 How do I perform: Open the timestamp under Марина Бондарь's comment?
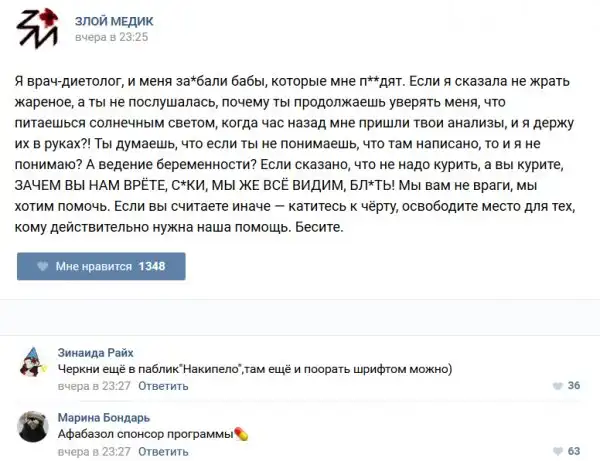tap(94, 451)
